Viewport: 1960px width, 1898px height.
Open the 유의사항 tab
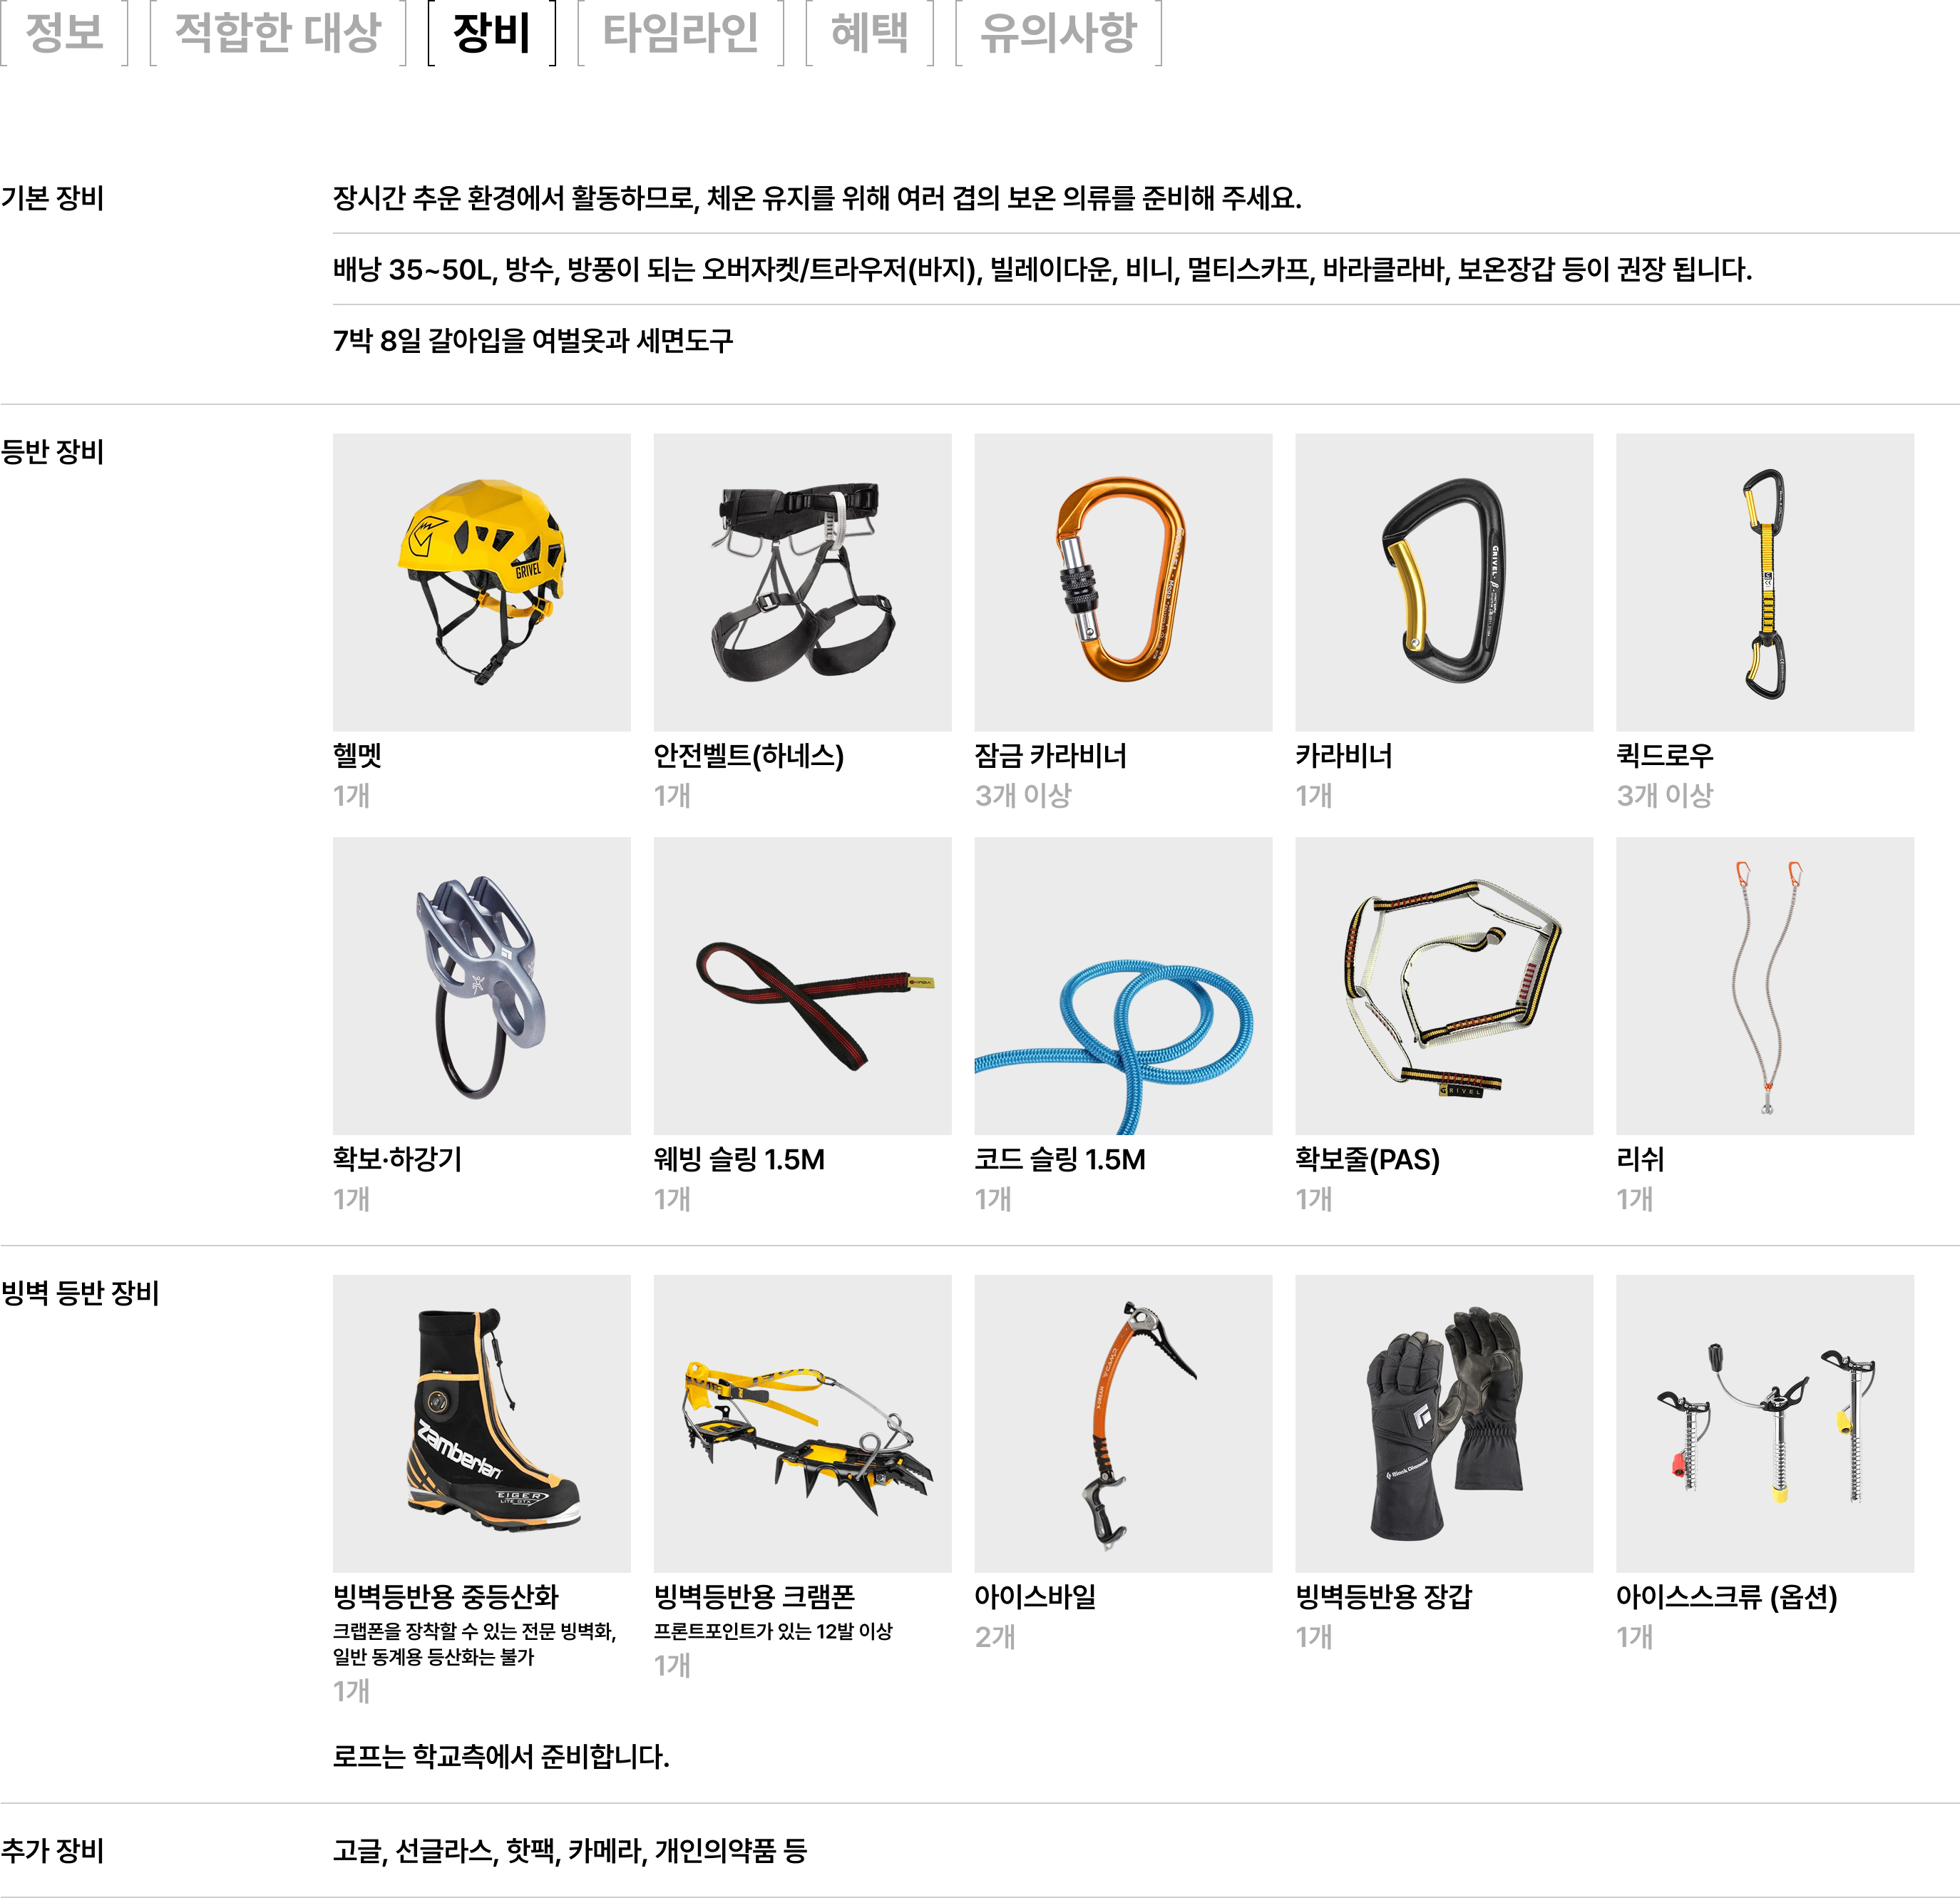pos(1058,33)
